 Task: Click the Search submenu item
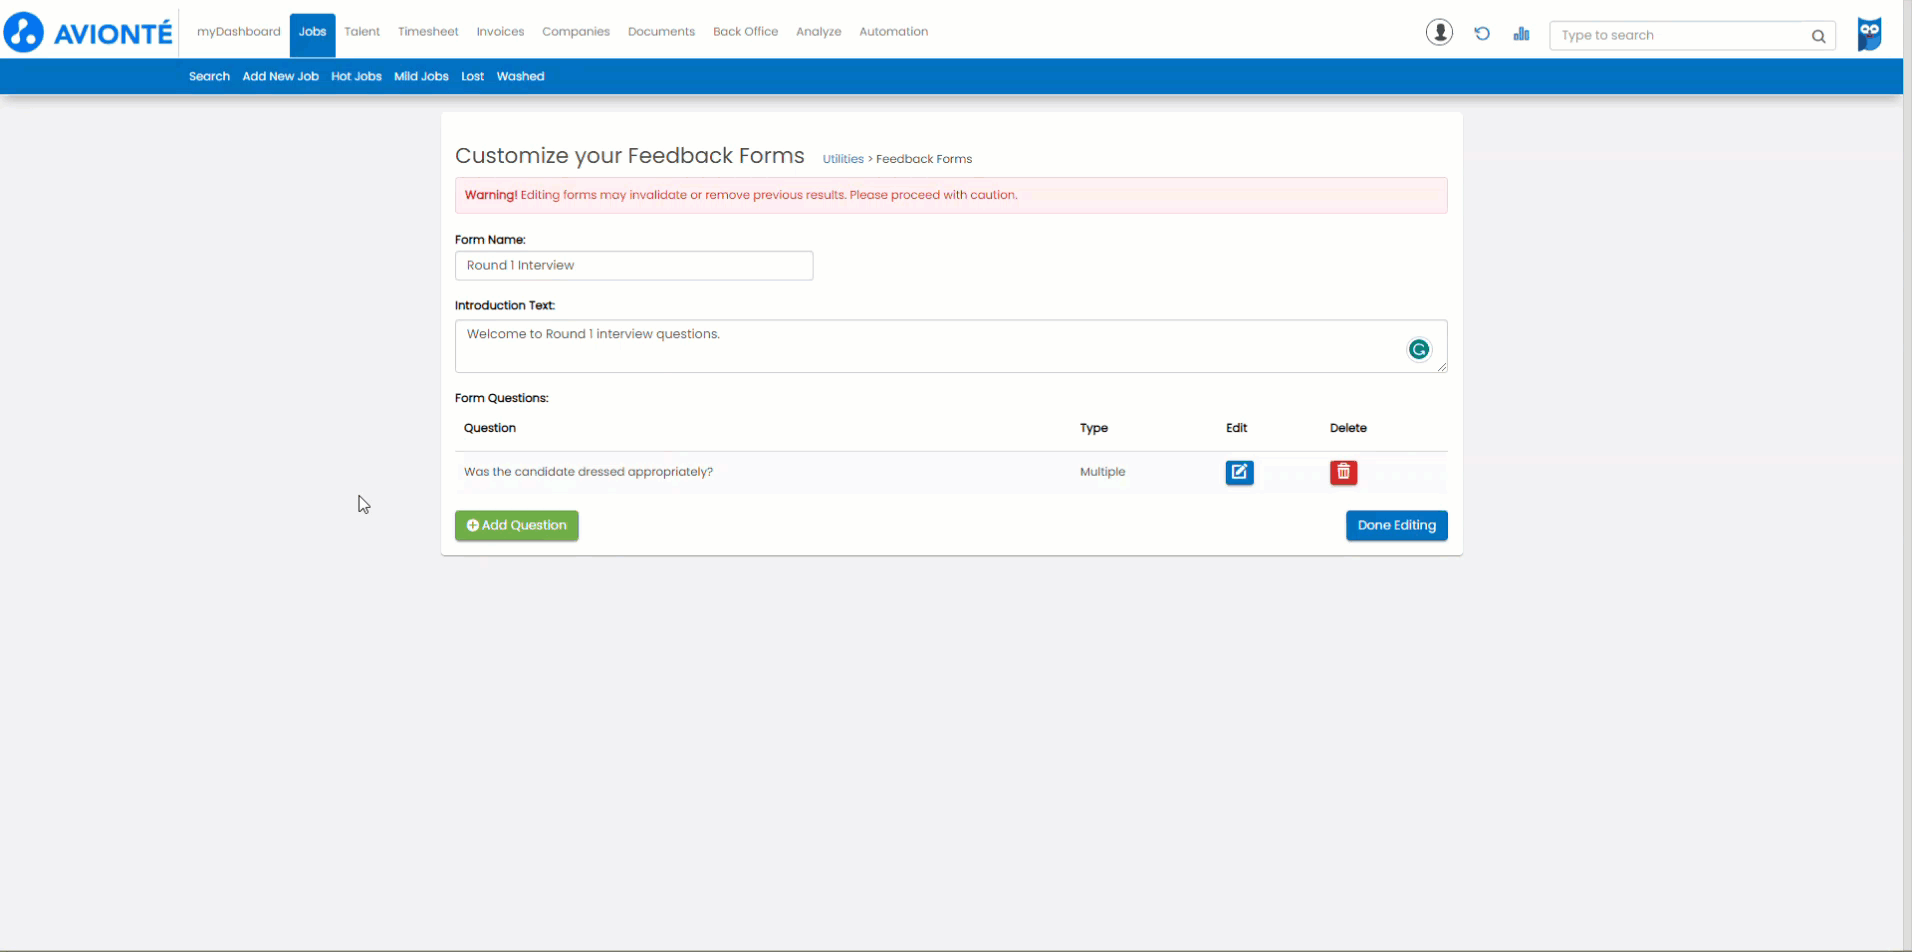click(x=209, y=77)
